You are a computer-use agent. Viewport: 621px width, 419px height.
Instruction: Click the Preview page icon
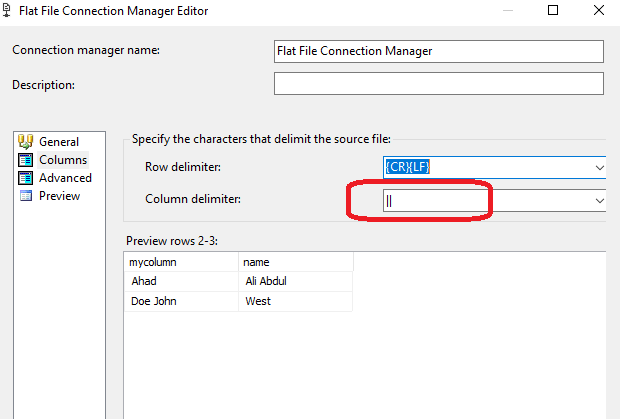pos(26,196)
